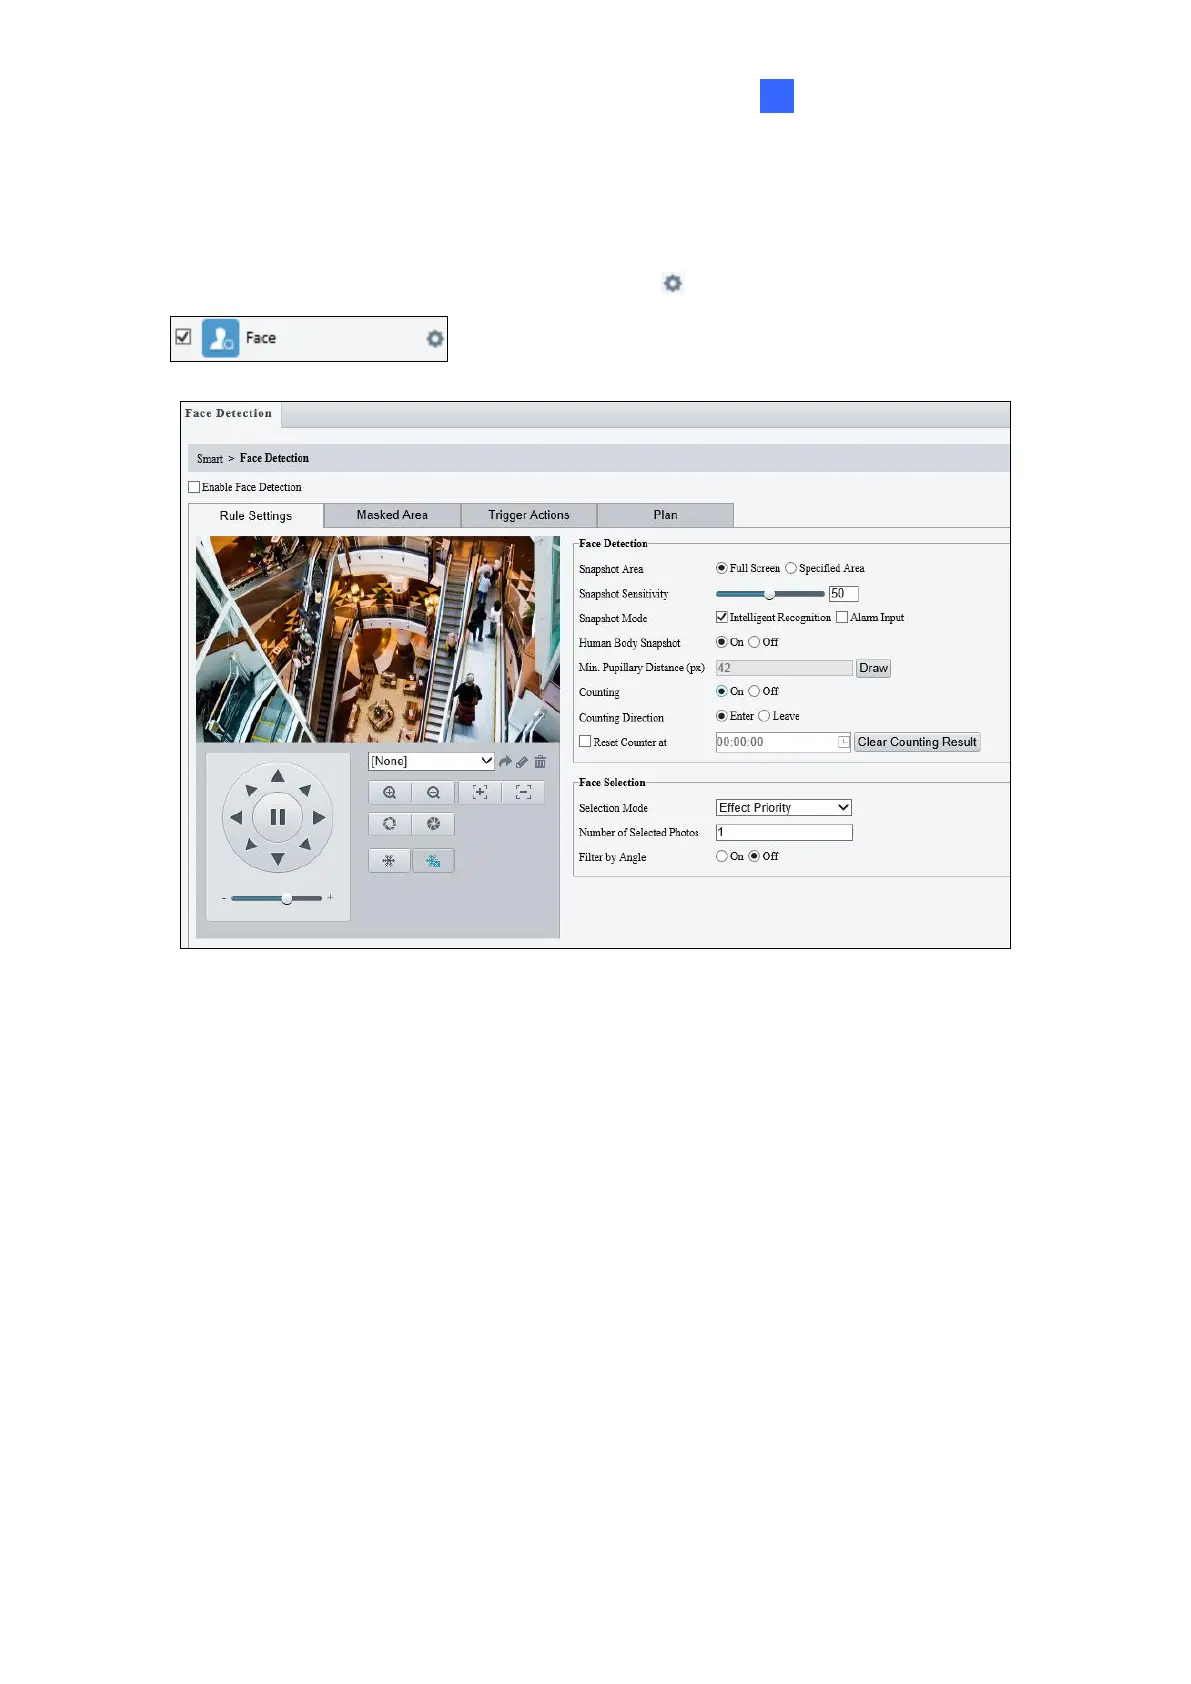1191x1684 pixels.
Task: Click the Face Detection window tab
Action: click(229, 414)
